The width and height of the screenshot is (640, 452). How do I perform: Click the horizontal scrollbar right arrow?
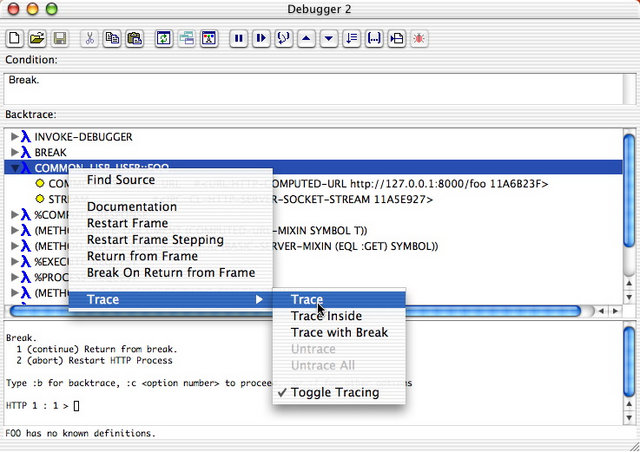(x=615, y=311)
